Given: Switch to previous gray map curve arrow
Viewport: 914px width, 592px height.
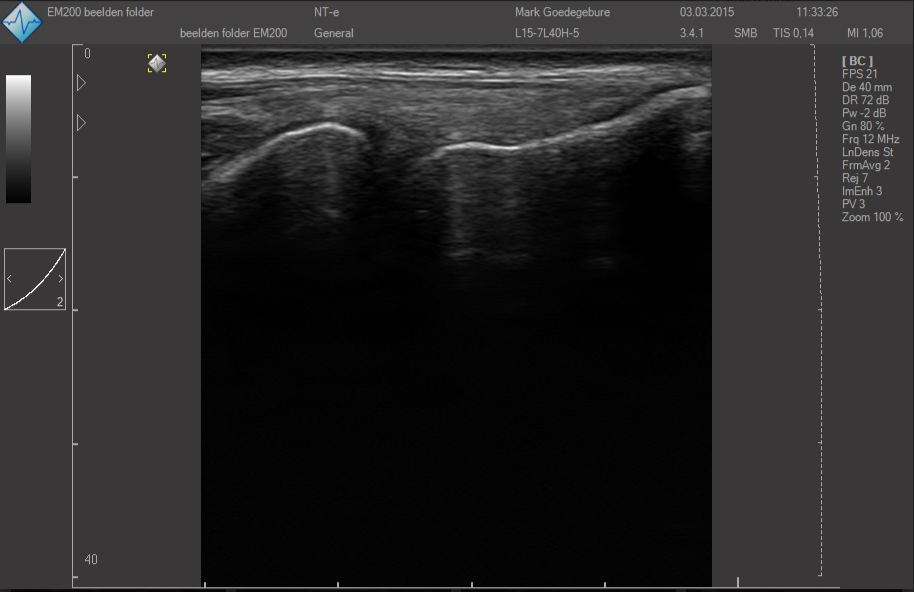Looking at the screenshot, I should pos(9,279).
